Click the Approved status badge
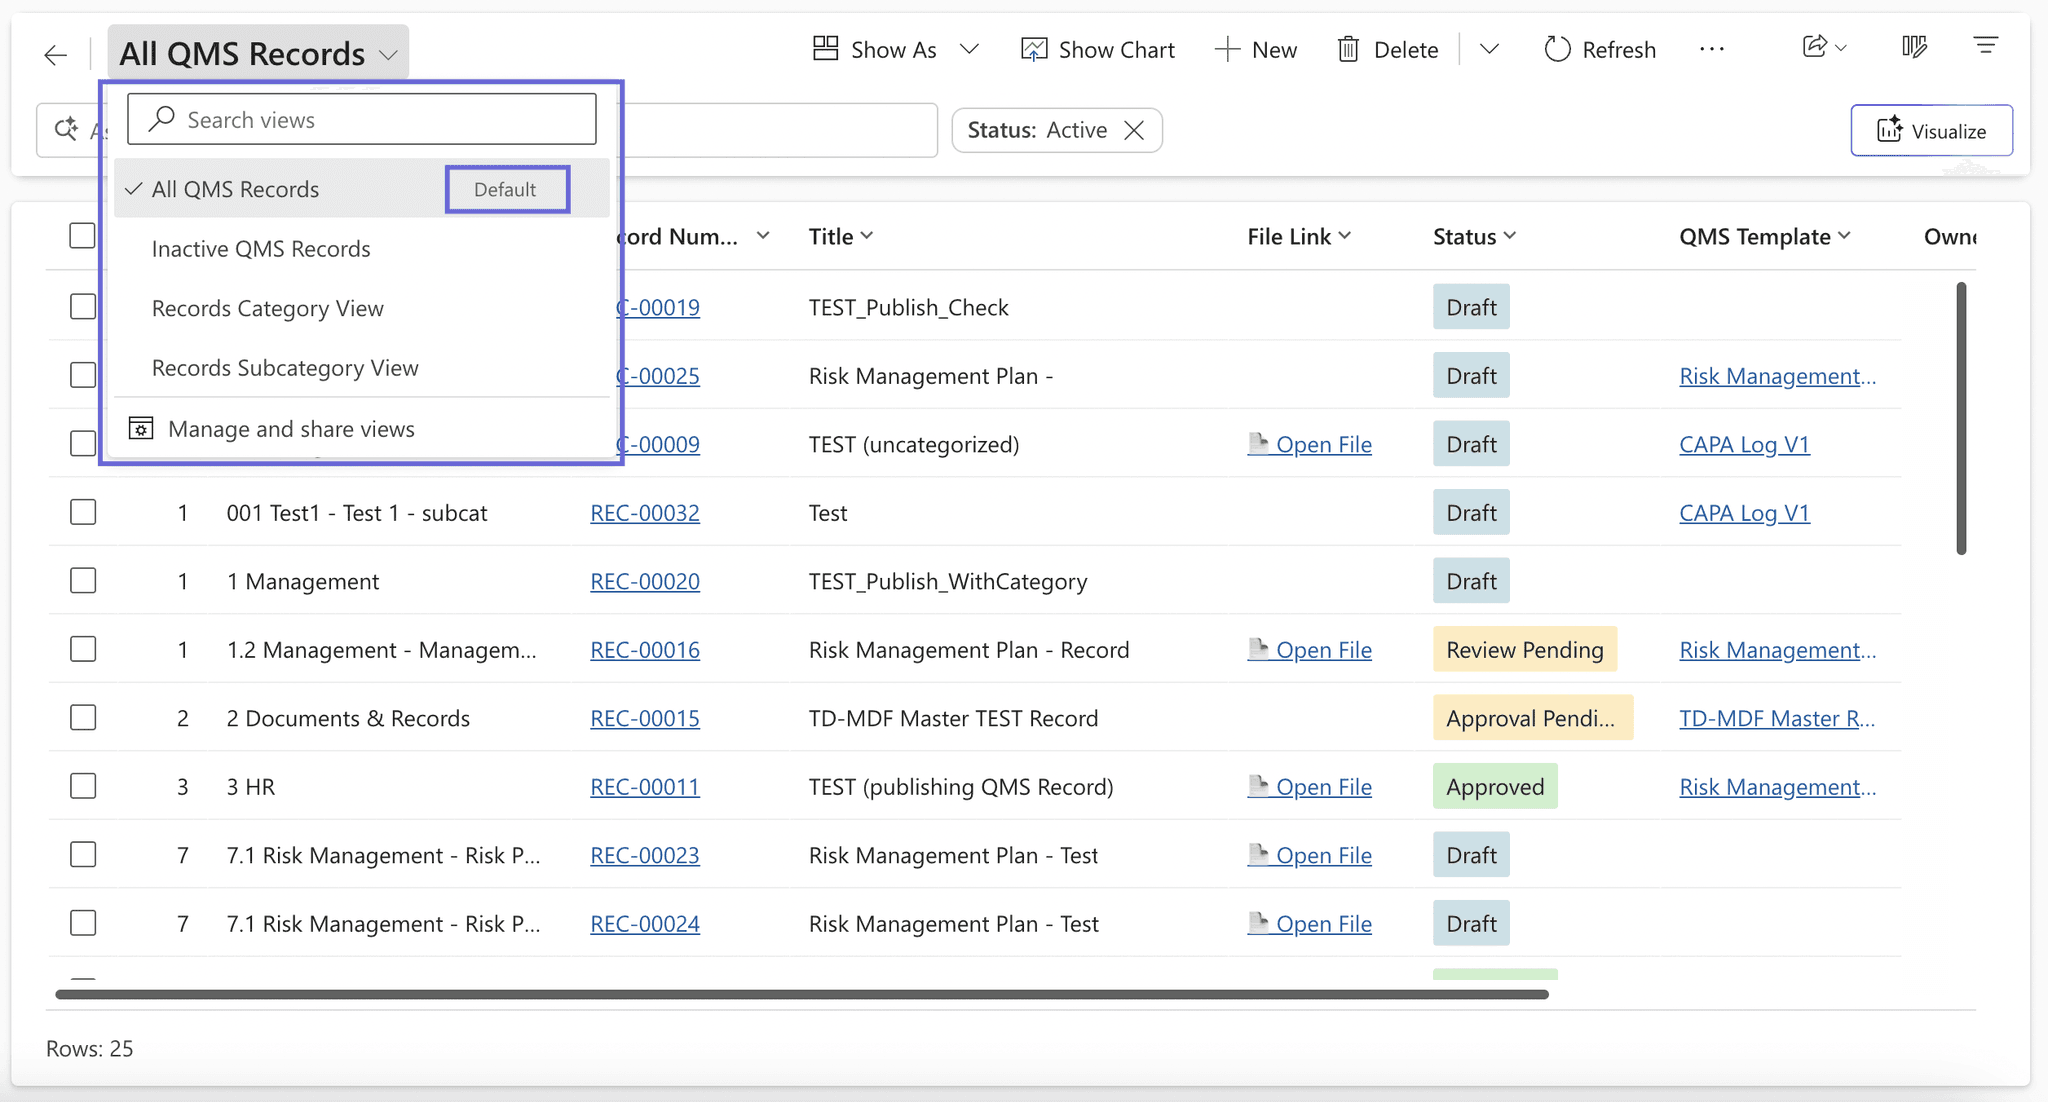 coord(1495,787)
